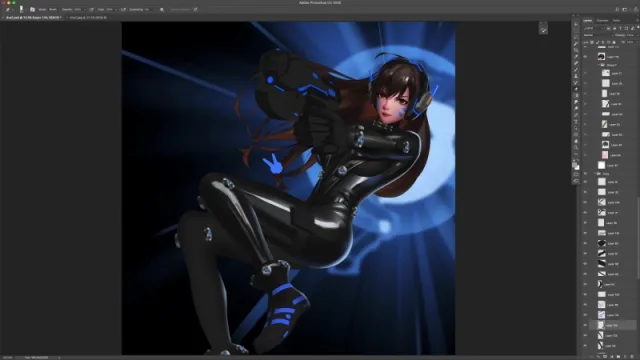Open smoothing options gear icon

click(x=162, y=9)
